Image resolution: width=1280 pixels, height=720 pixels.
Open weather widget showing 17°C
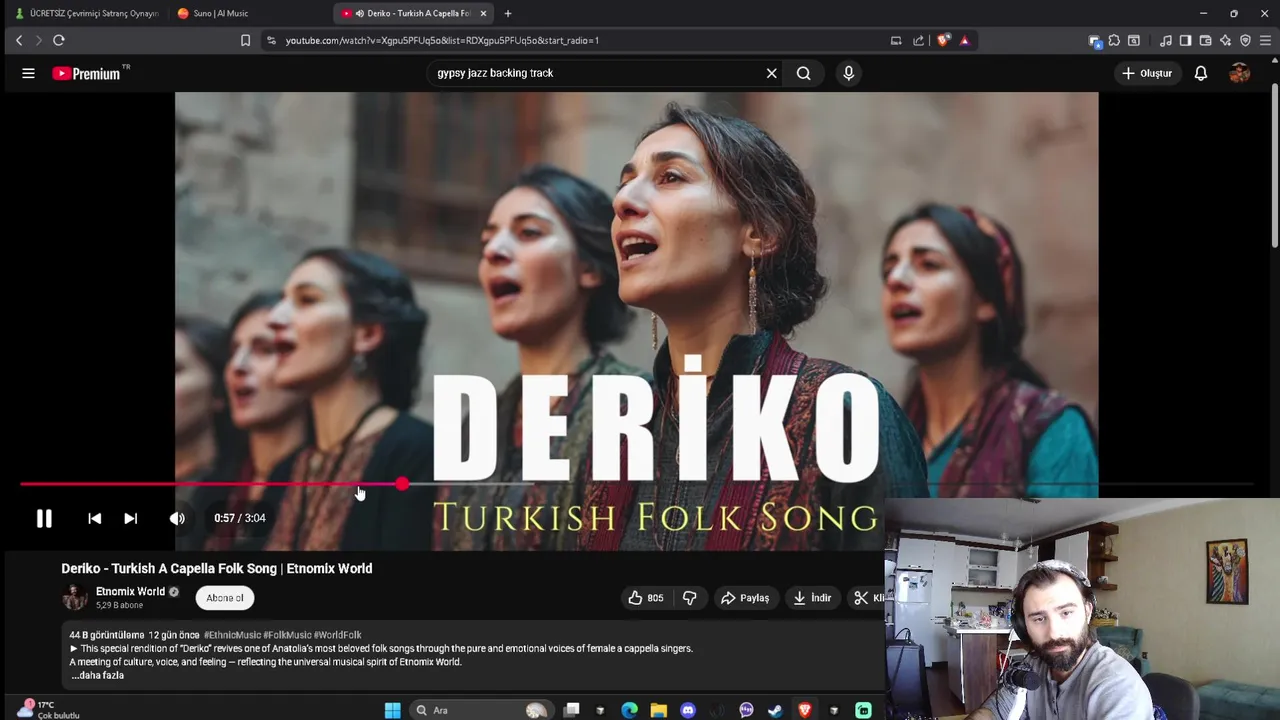48,709
